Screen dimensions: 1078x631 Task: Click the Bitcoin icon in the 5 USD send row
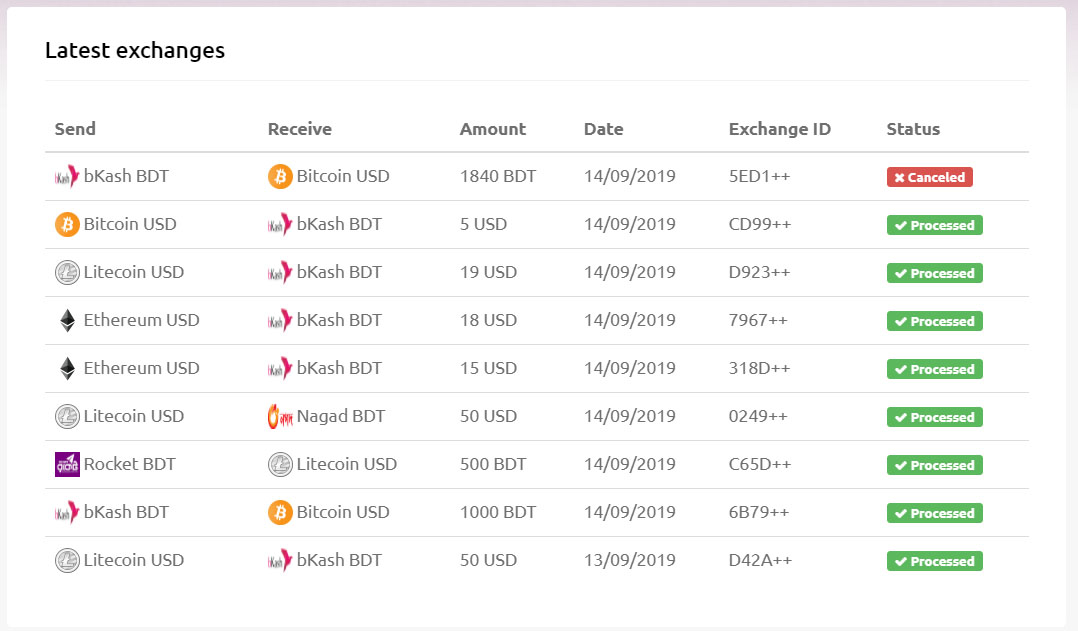pos(67,225)
